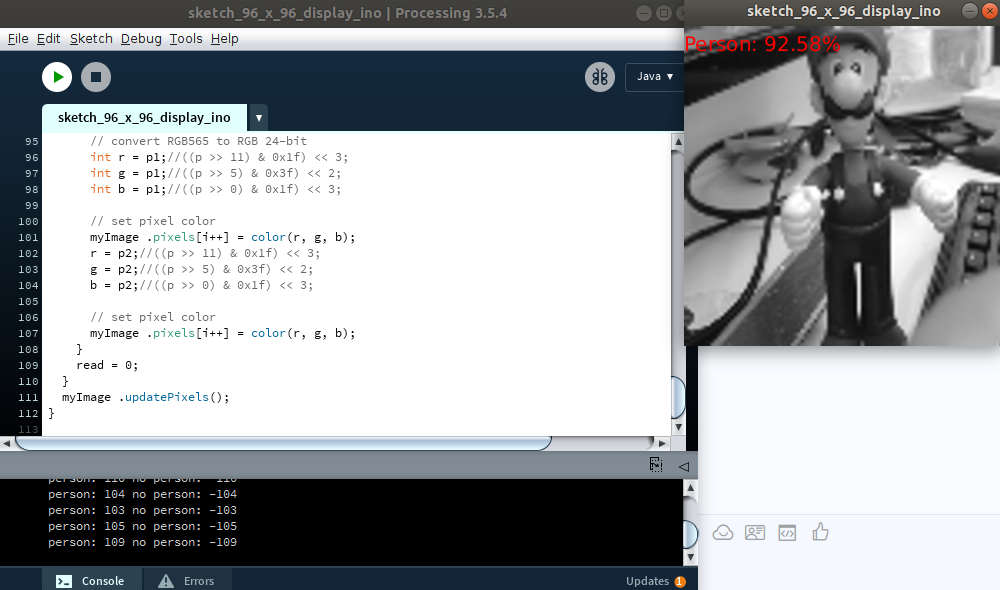Click the thumbs up icon
Viewport: 1000px width, 590px height.
820,531
